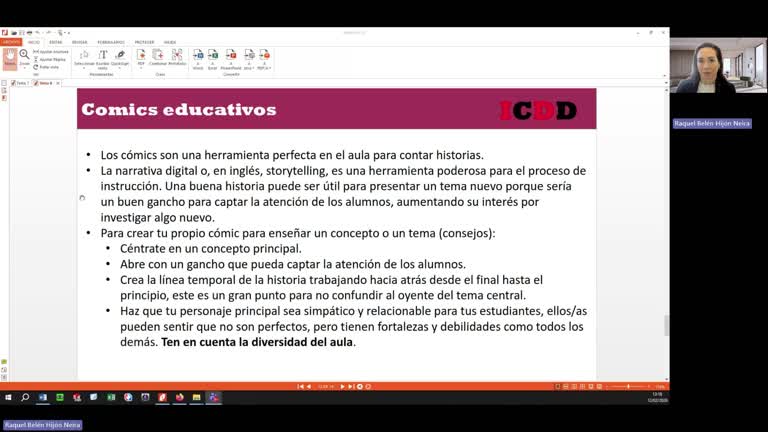This screenshot has height=432, width=768.
Task: Click the taskbar clock
Action: tap(657, 397)
